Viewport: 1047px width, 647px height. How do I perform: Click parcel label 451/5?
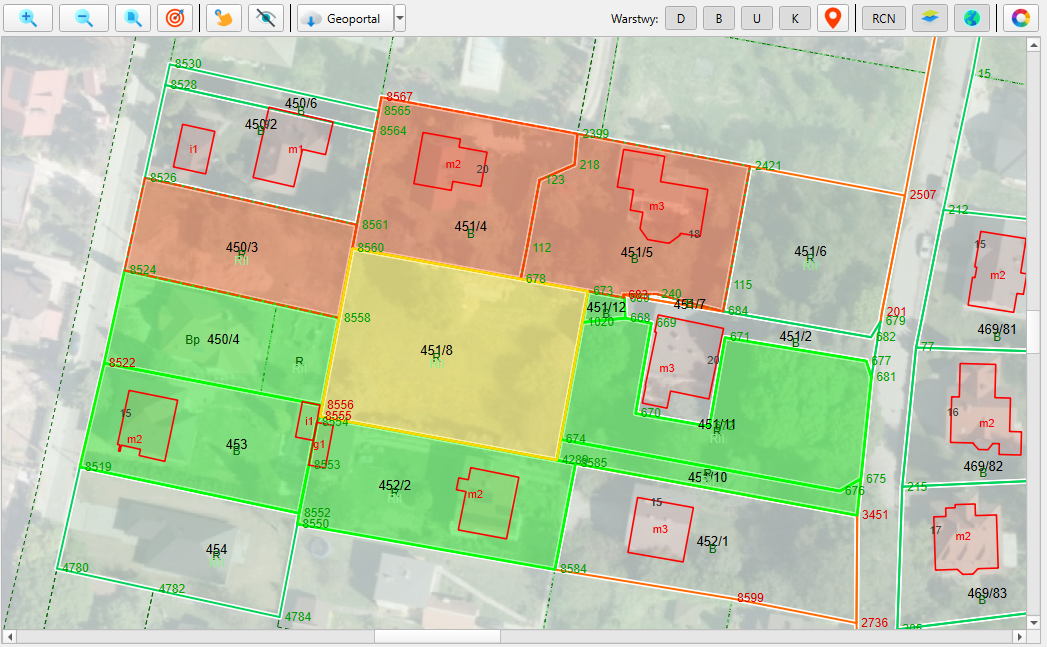pos(637,252)
